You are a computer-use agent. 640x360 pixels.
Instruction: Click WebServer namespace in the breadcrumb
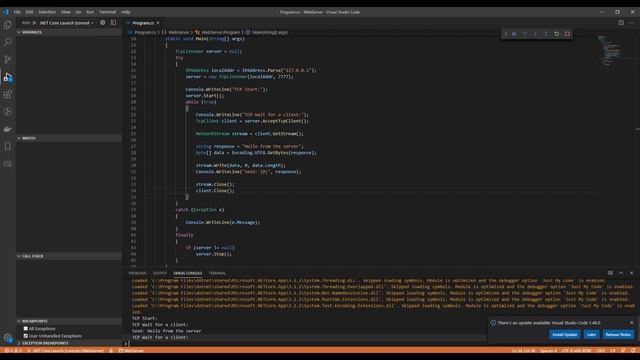click(x=178, y=32)
